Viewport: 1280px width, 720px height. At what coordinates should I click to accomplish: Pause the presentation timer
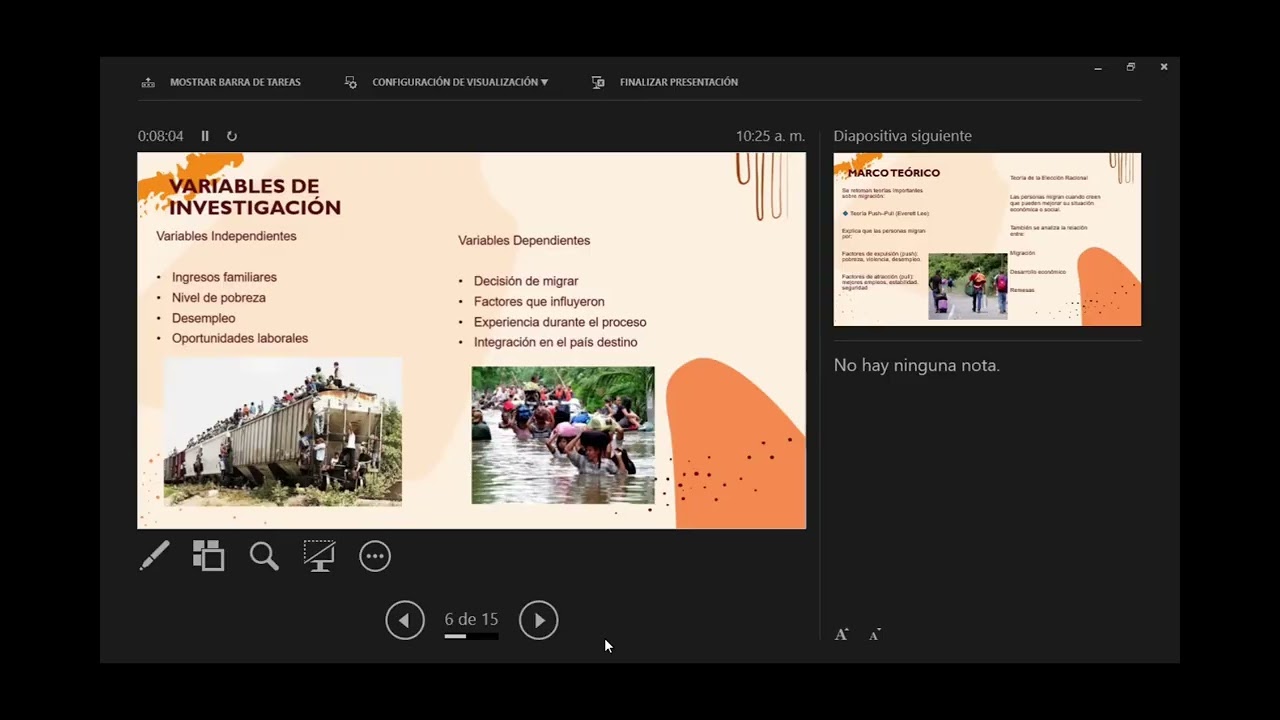[205, 136]
